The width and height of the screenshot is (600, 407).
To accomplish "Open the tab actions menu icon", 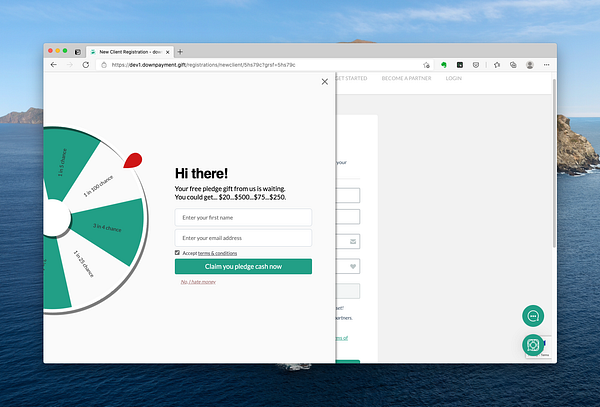I will tap(78, 52).
